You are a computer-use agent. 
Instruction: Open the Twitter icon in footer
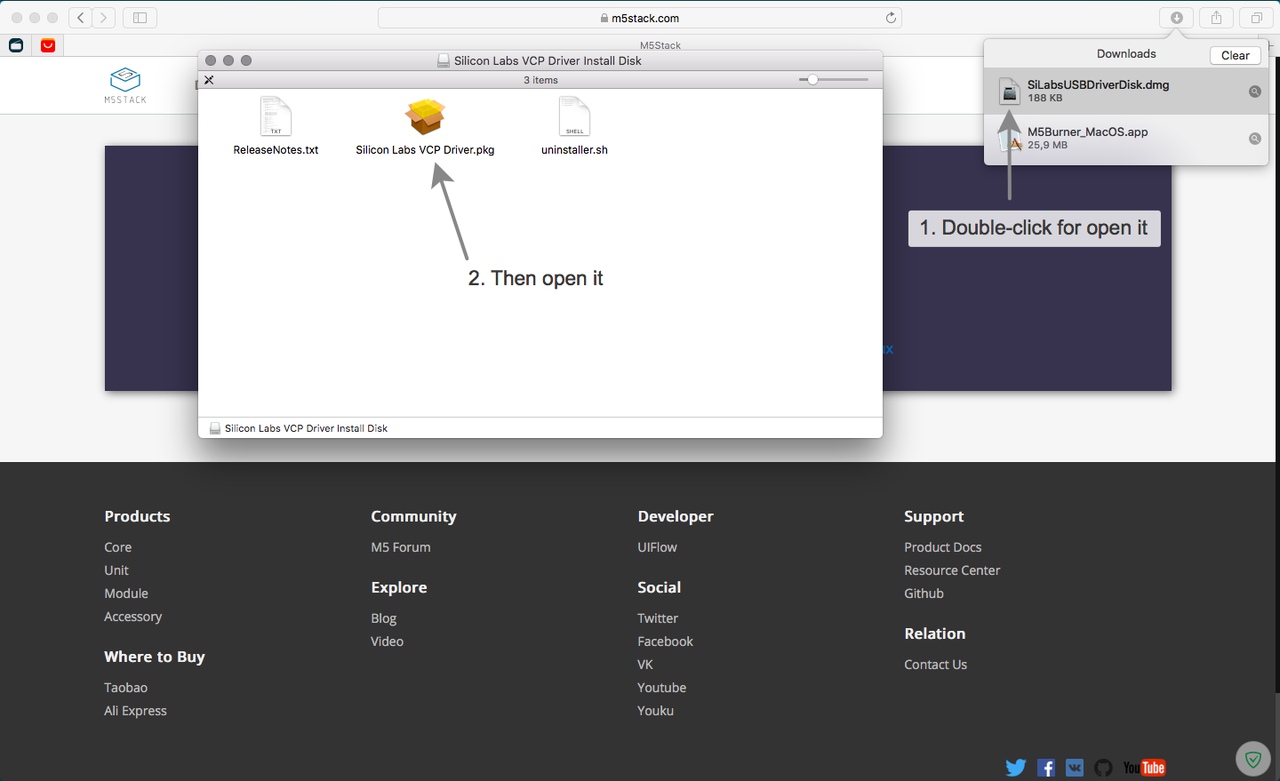[1016, 768]
